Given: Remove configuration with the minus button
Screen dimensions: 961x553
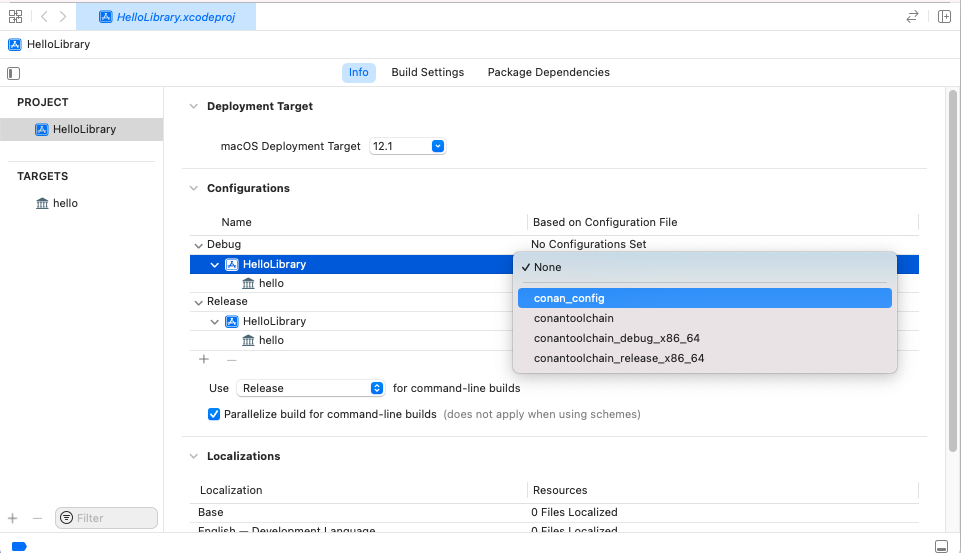Looking at the screenshot, I should point(232,360).
